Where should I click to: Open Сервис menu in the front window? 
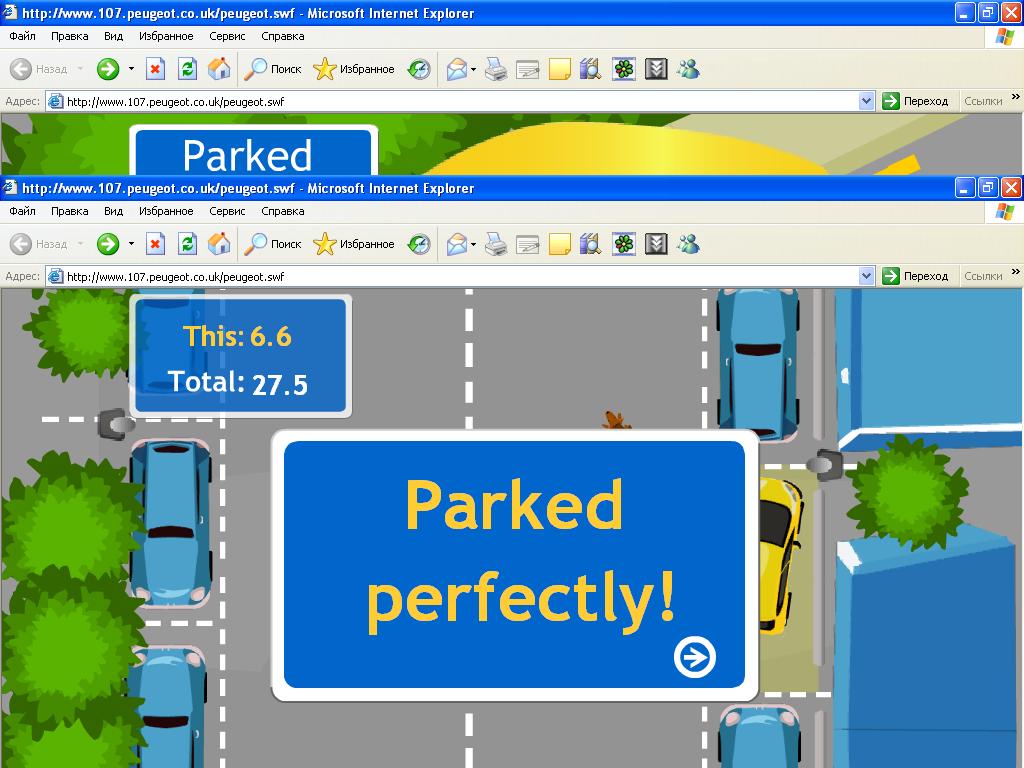click(x=227, y=211)
